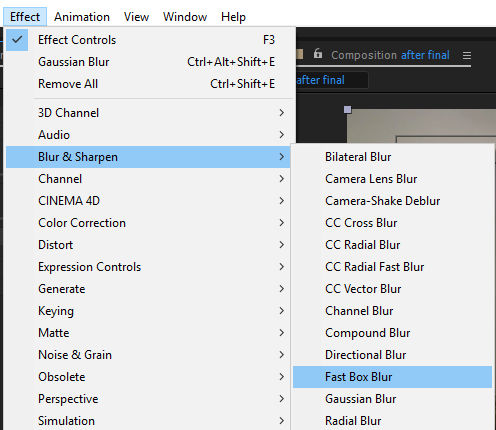Open the Composition panel hamburger menu
Image resolution: width=496 pixels, height=430 pixels.
(x=467, y=55)
